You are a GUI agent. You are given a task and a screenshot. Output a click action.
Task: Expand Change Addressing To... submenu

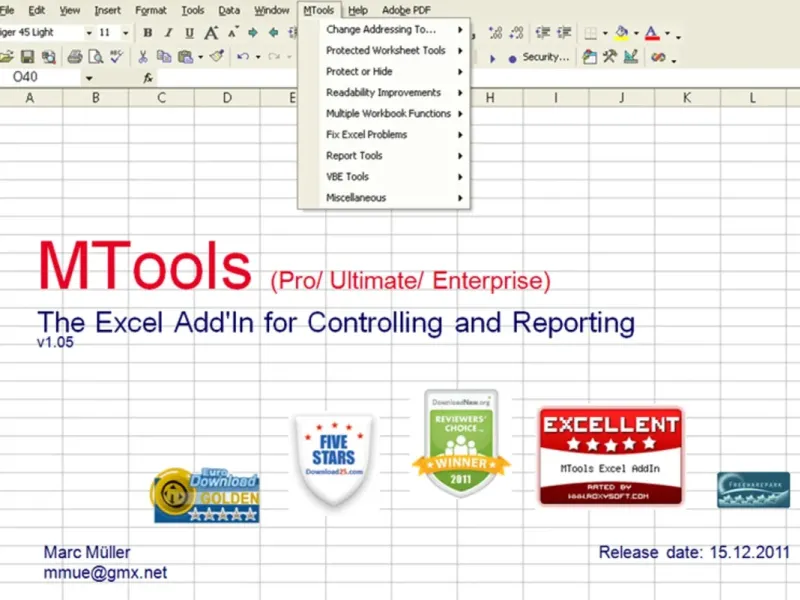click(x=384, y=30)
